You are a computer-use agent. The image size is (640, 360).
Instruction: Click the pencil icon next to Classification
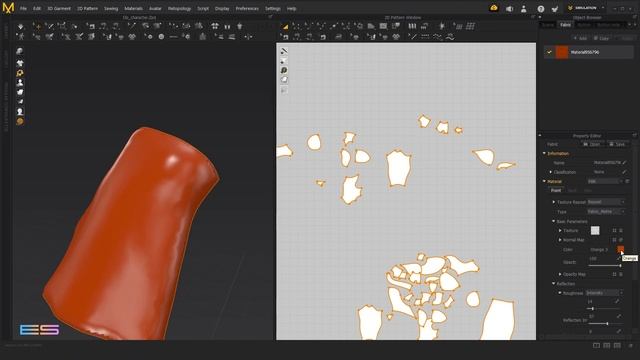coord(624,172)
